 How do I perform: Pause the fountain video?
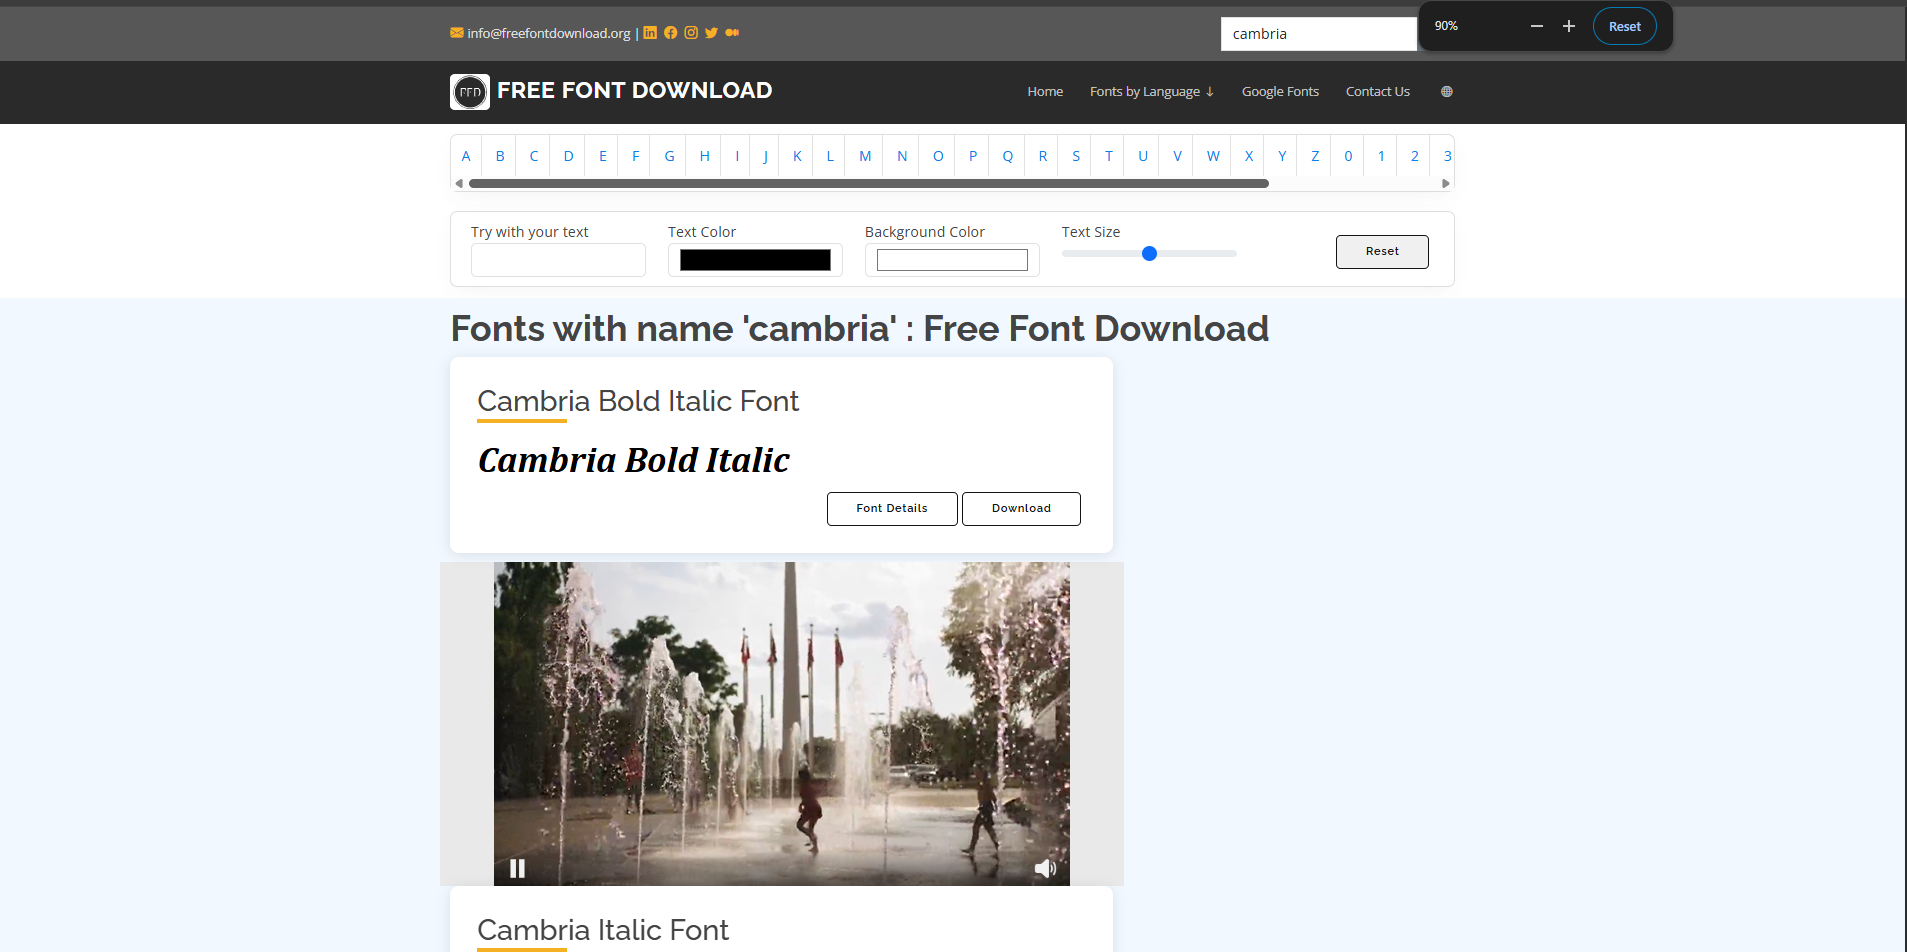(518, 868)
